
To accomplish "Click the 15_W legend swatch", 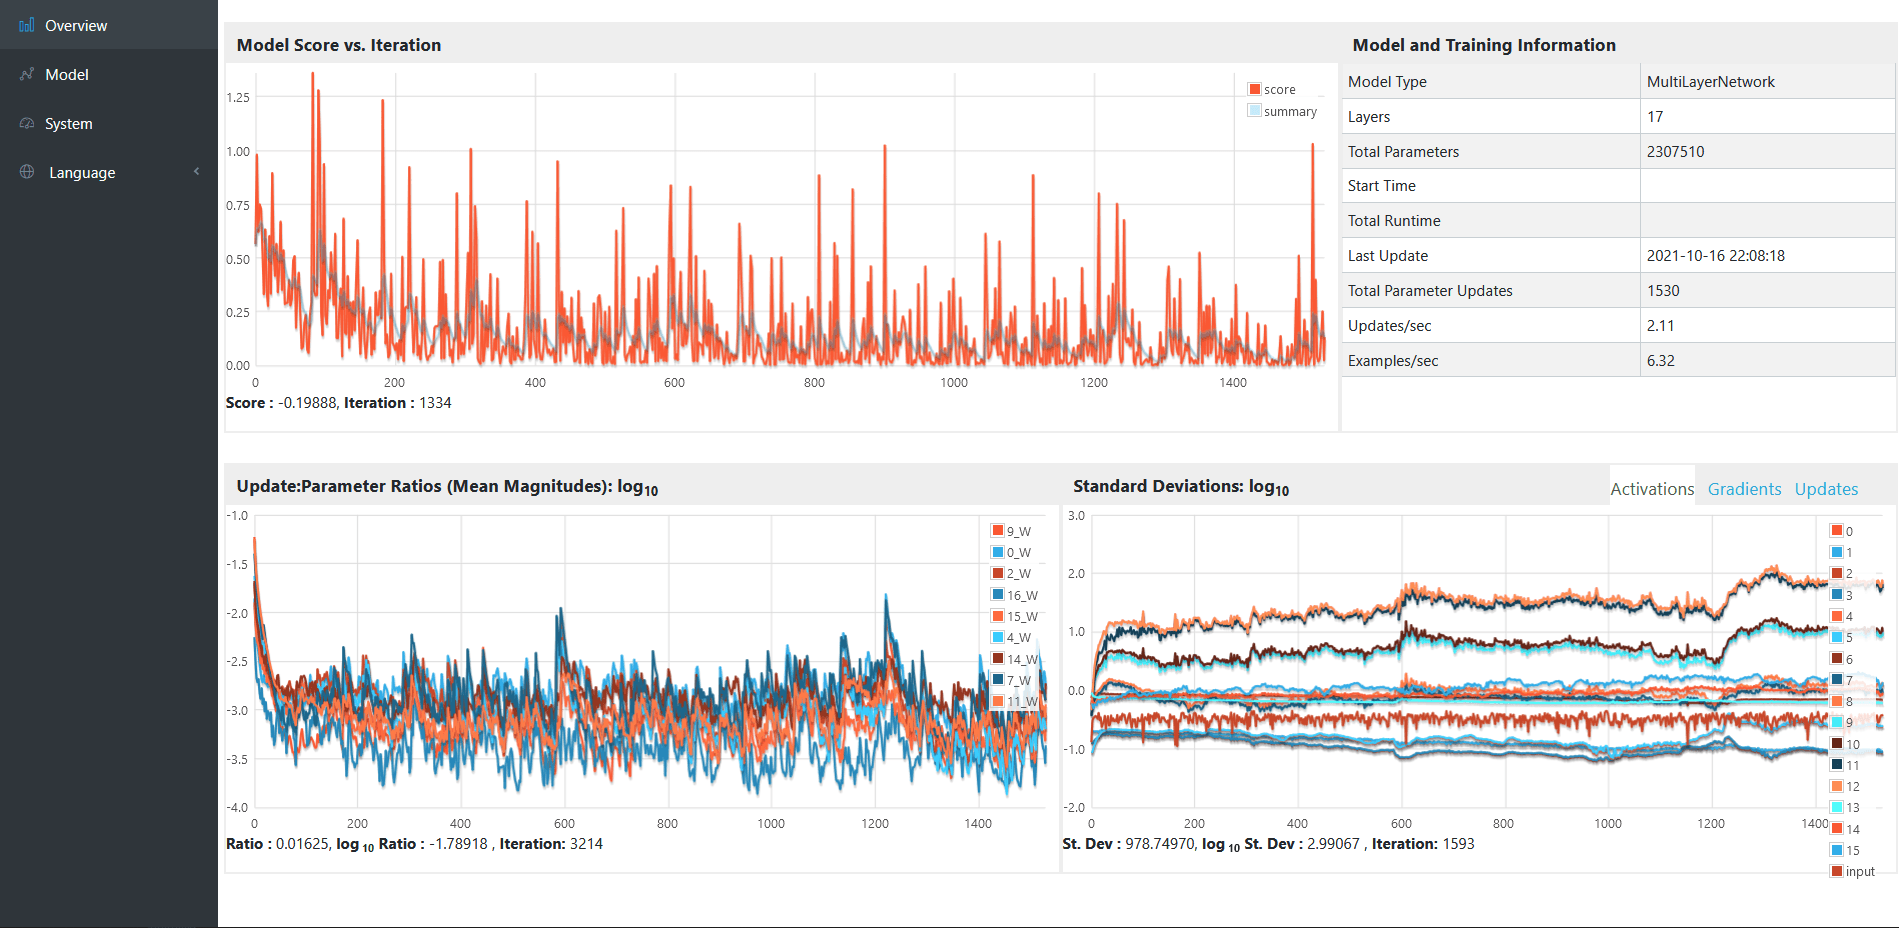I will pyautogui.click(x=997, y=616).
